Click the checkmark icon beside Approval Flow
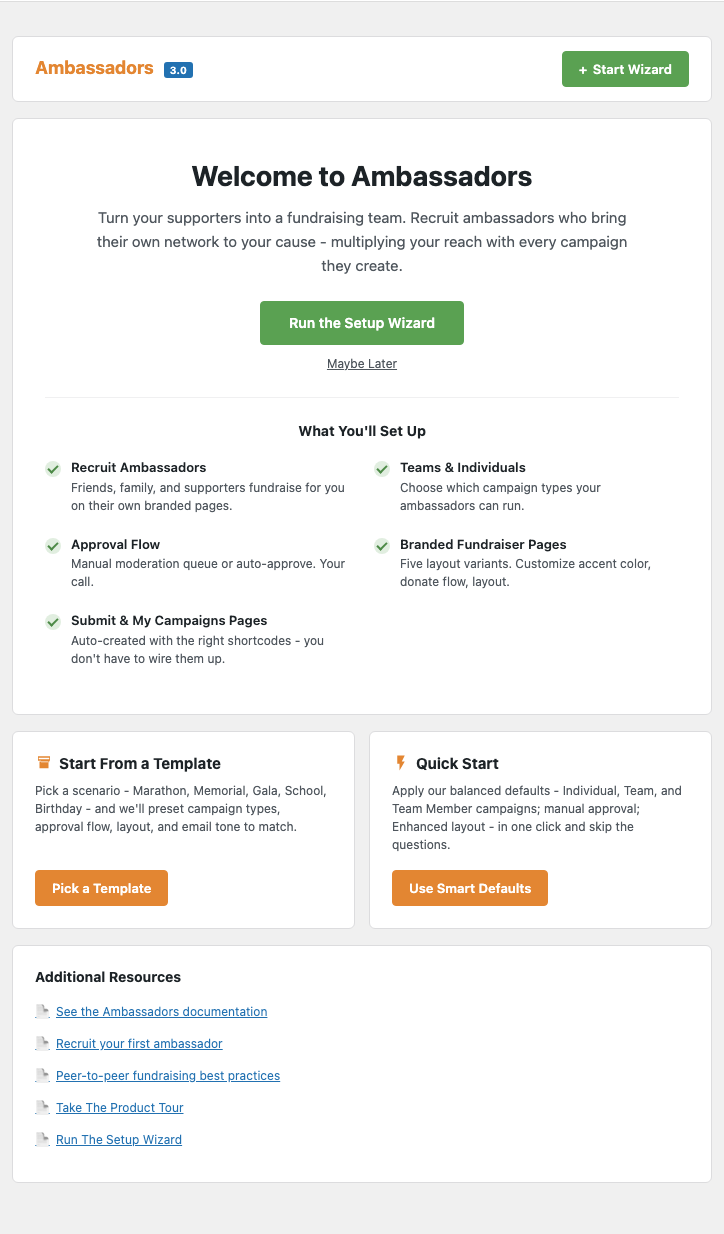This screenshot has width=724, height=1234. 53,546
